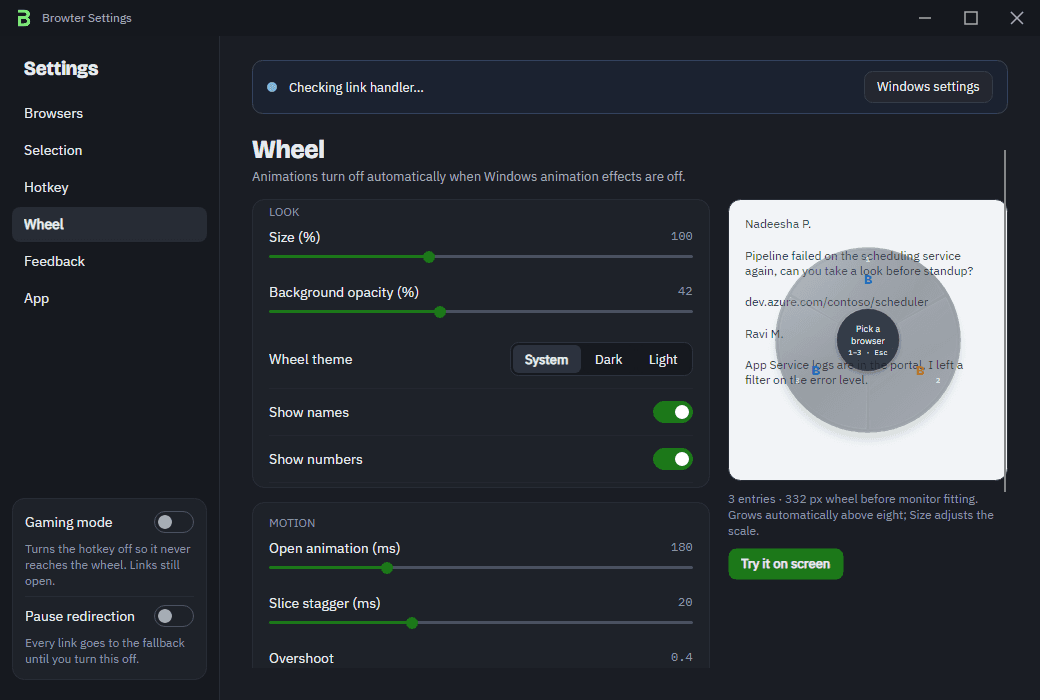This screenshot has height=700, width=1040.
Task: Click the MOTION section label
Action: click(x=292, y=524)
